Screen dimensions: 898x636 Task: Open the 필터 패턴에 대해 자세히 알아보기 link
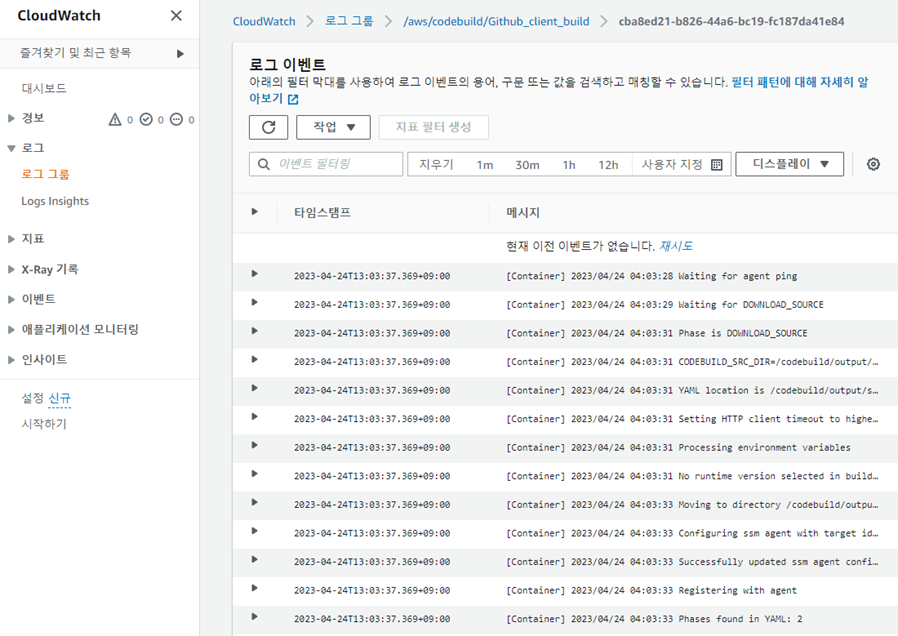799,82
